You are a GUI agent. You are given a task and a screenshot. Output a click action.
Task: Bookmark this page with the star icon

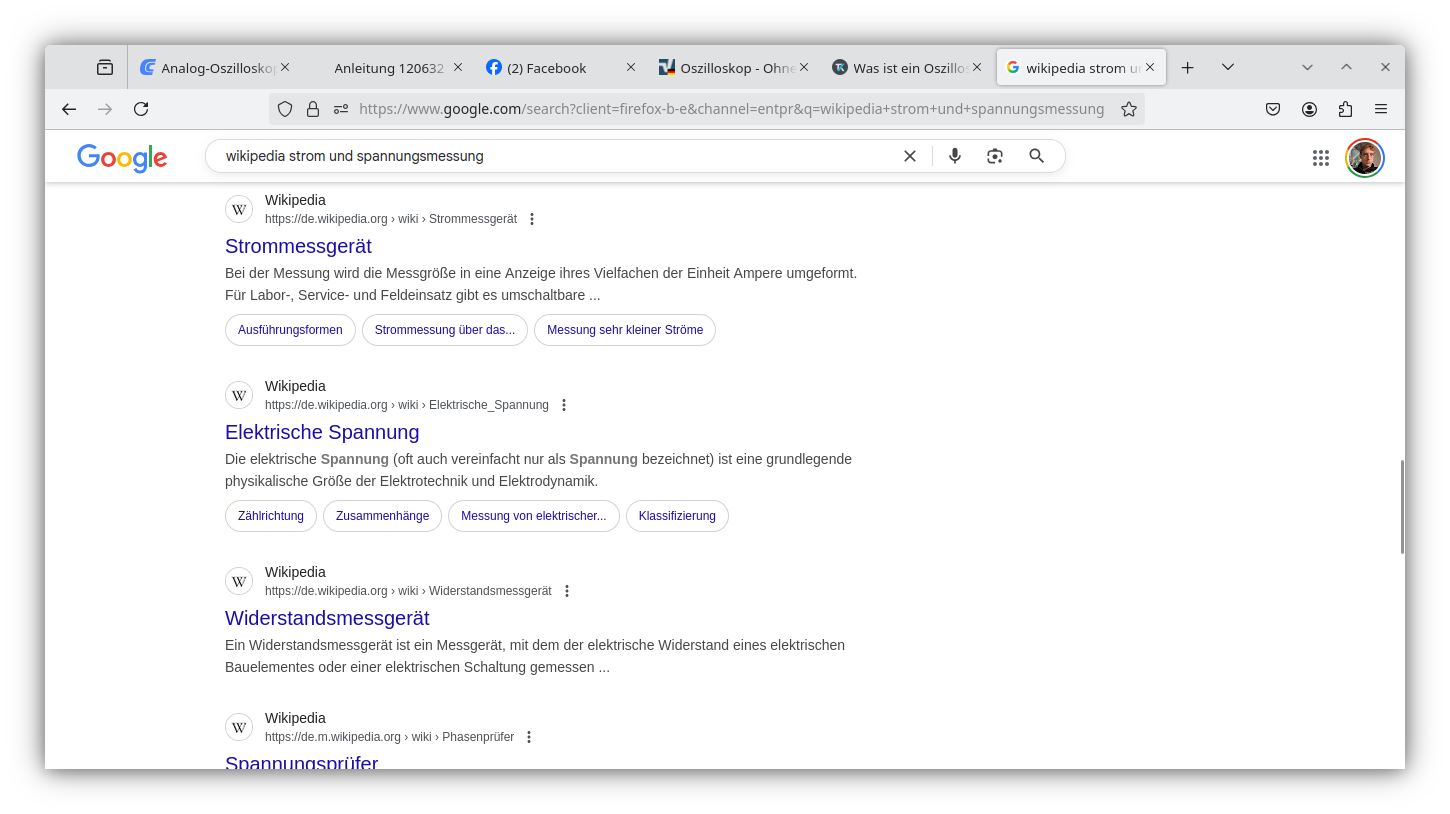click(x=1129, y=109)
